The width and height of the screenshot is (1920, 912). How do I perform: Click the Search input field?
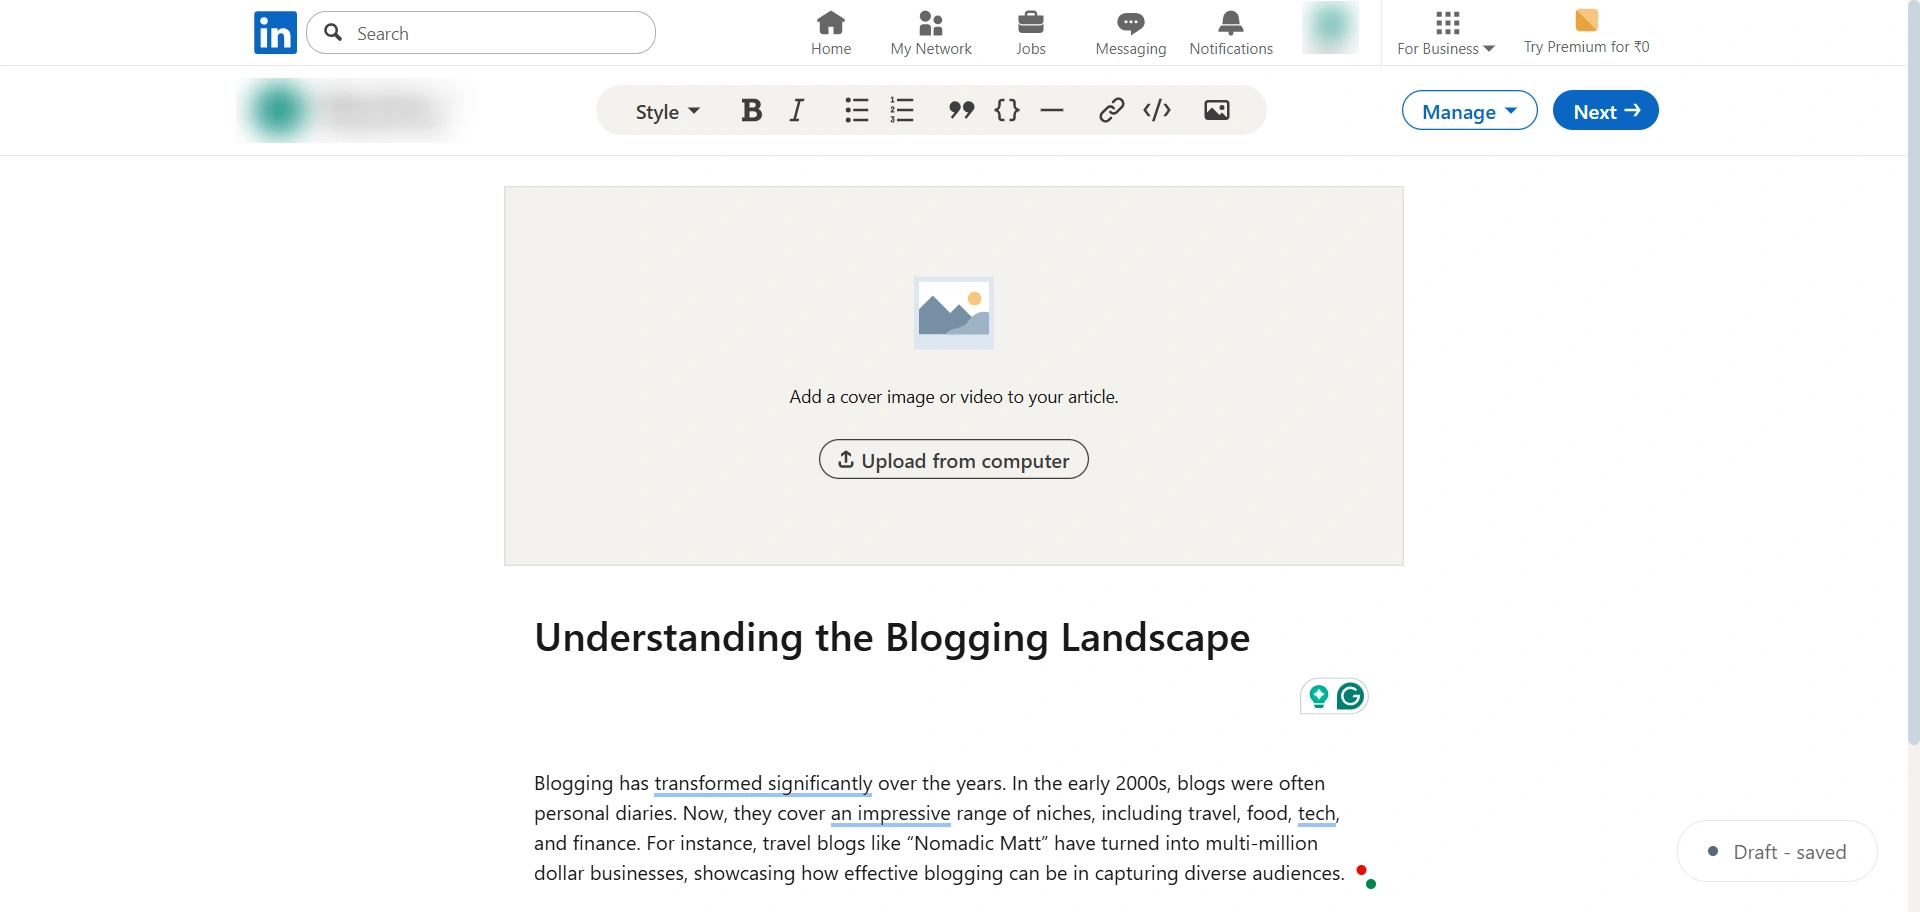coord(481,33)
